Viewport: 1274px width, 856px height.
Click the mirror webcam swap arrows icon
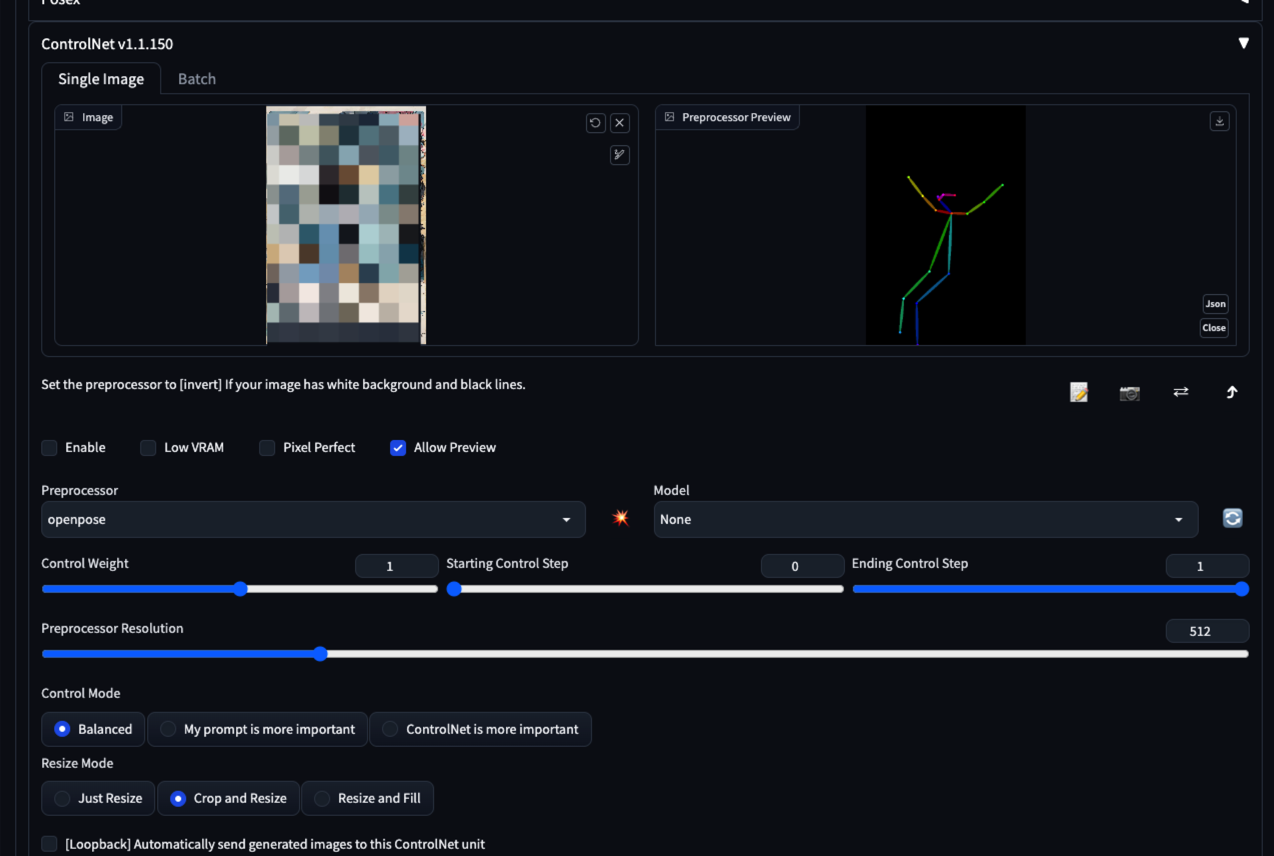tap(1181, 392)
